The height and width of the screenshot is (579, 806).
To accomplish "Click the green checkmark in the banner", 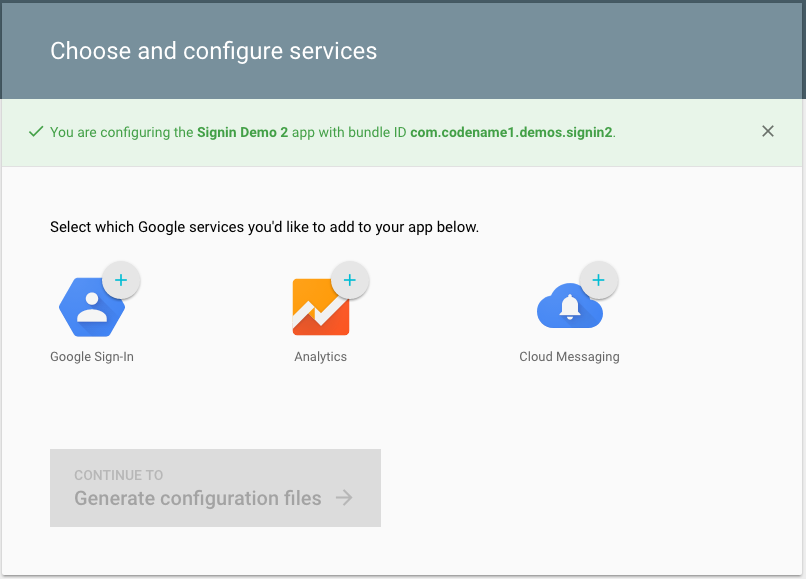I will coord(36,131).
